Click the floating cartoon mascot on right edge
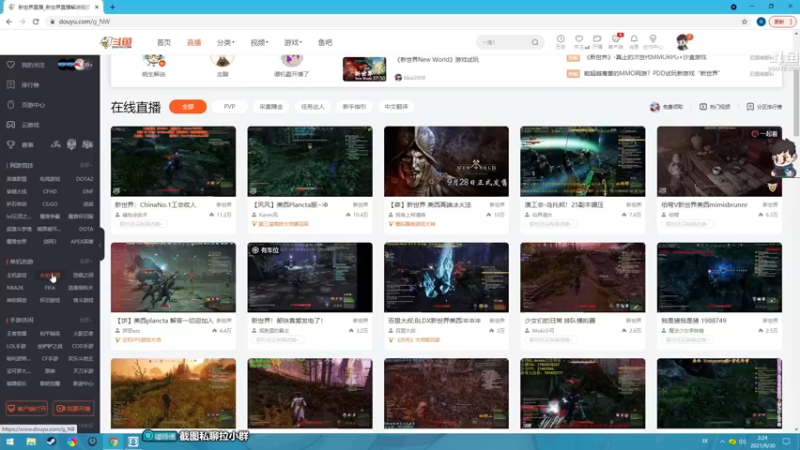Screen dimensions: 800x450 coord(784,159)
